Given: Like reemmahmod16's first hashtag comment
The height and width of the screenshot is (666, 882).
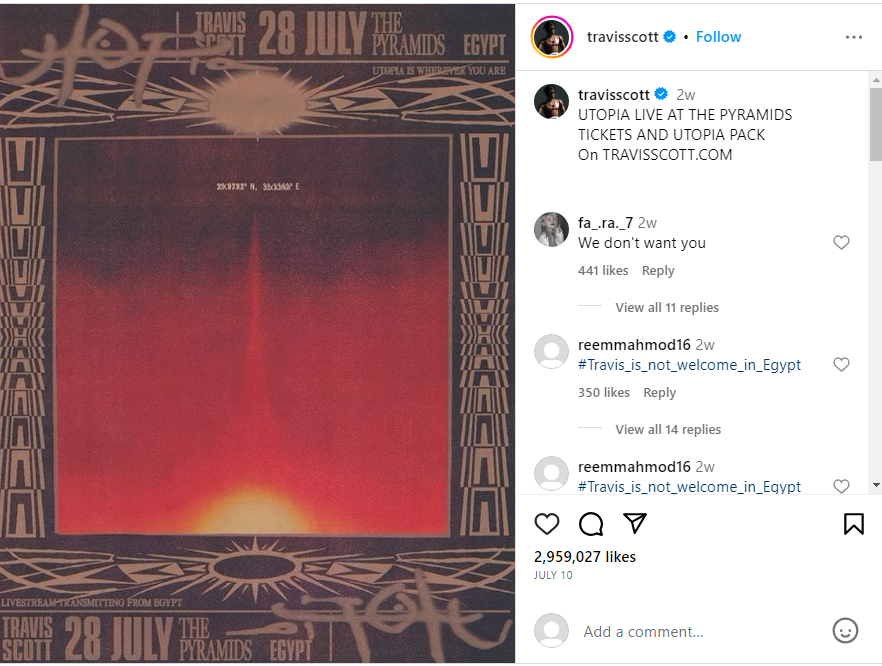Looking at the screenshot, I should (x=841, y=364).
